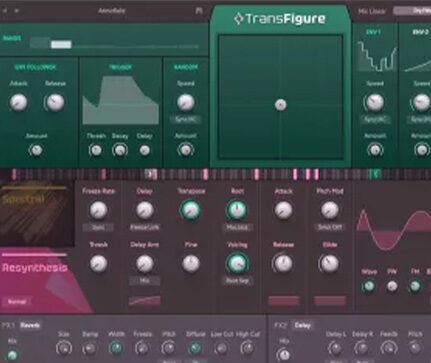The image size is (431, 363).
Task: Click the curve display below Delay Amt Mix
Action: click(145, 301)
